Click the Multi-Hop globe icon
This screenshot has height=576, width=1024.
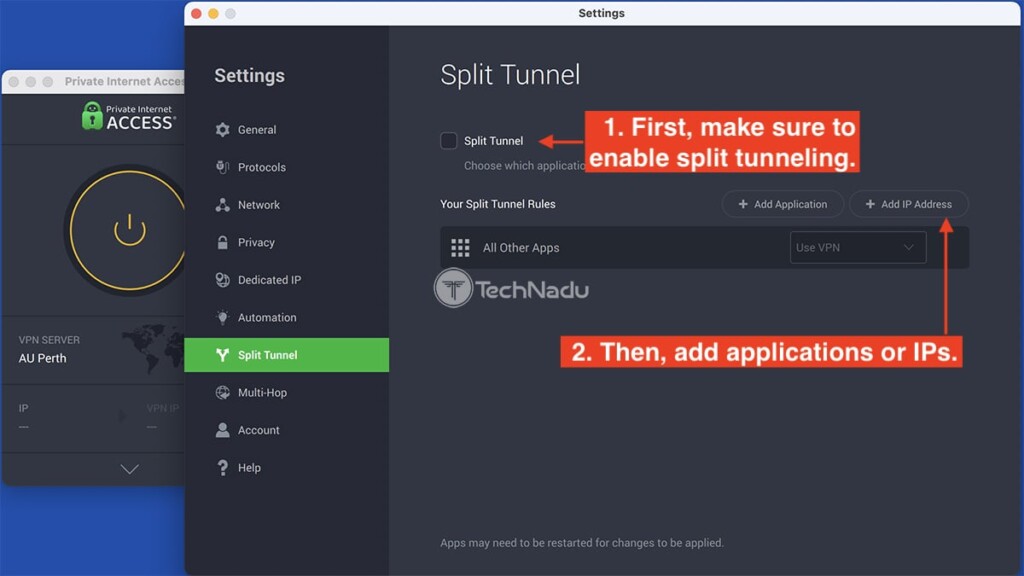pos(222,392)
